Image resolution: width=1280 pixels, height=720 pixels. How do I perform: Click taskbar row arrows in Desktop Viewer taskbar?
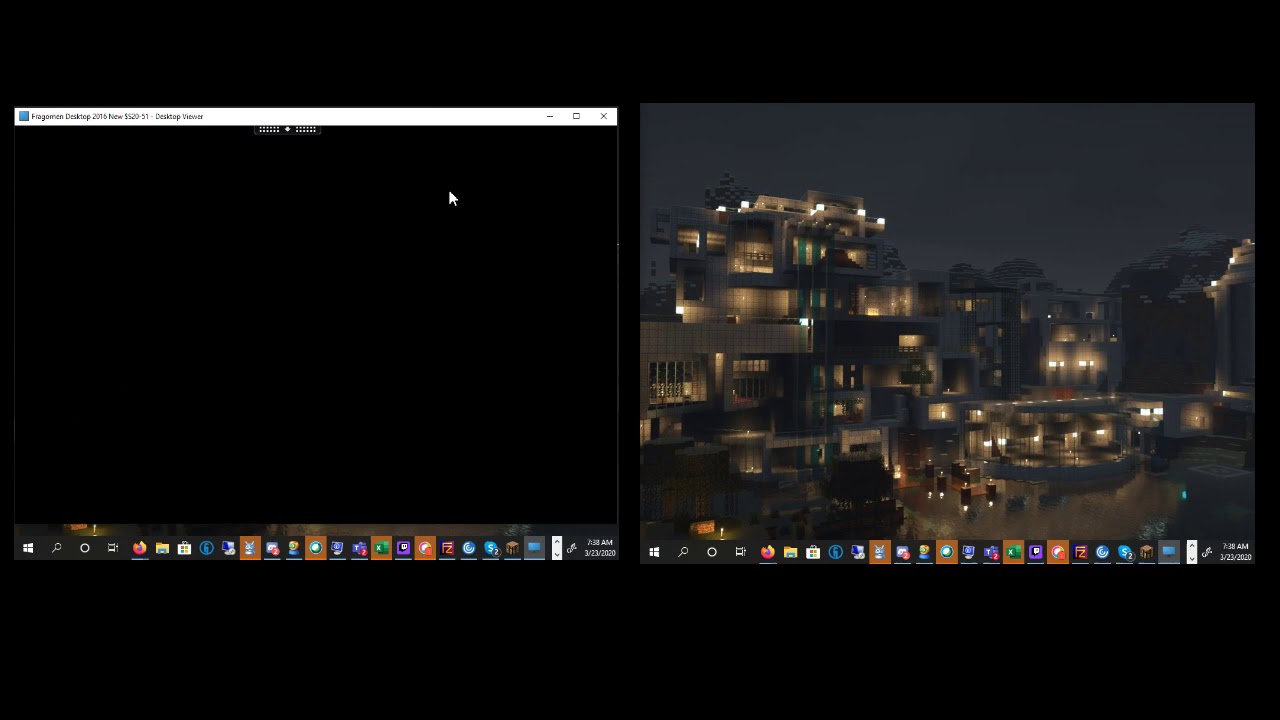557,548
